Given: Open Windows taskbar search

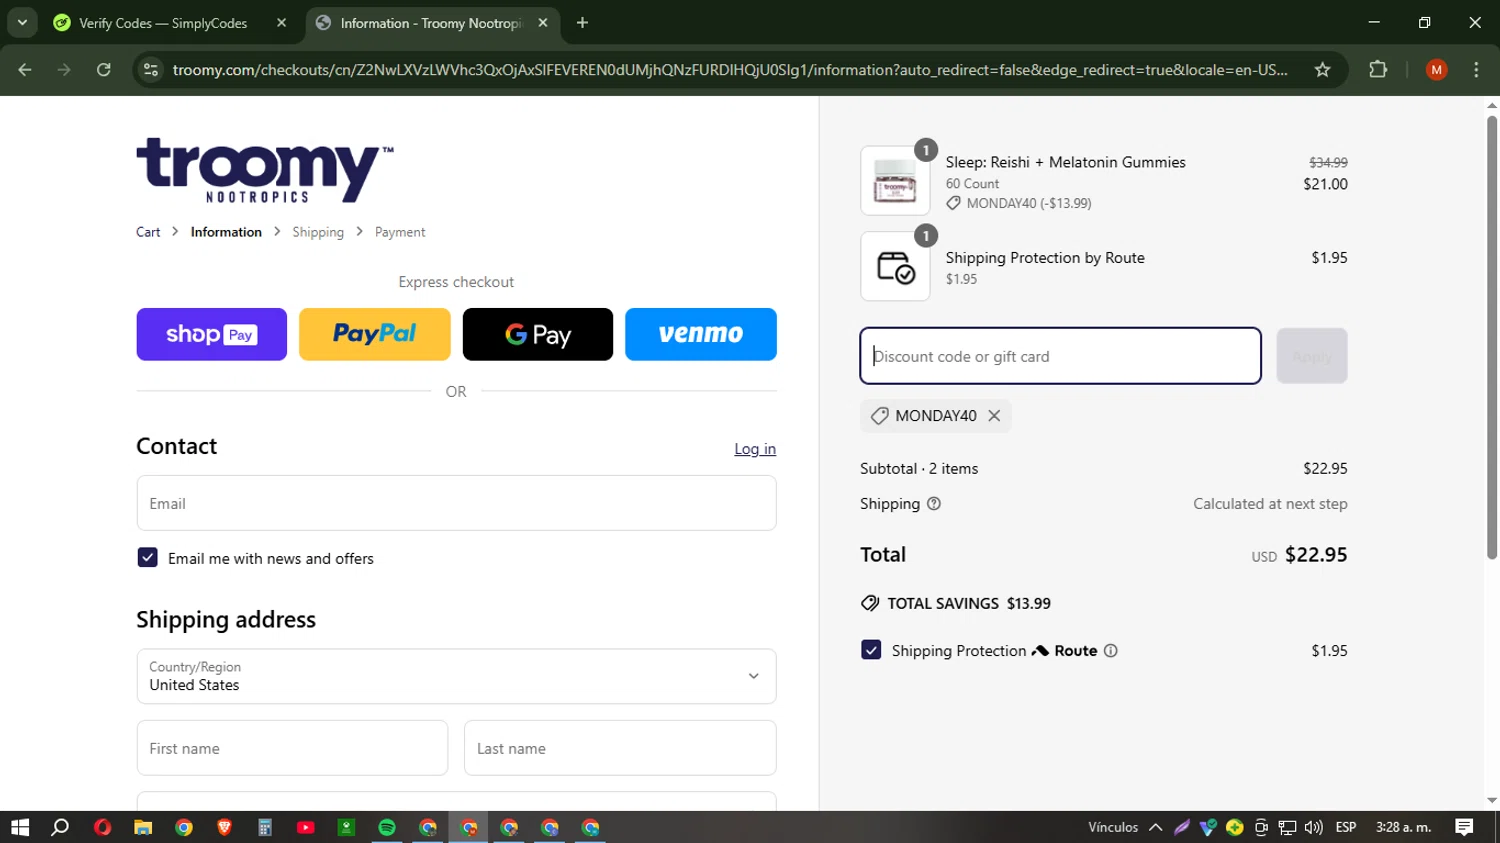Looking at the screenshot, I should coord(60,827).
